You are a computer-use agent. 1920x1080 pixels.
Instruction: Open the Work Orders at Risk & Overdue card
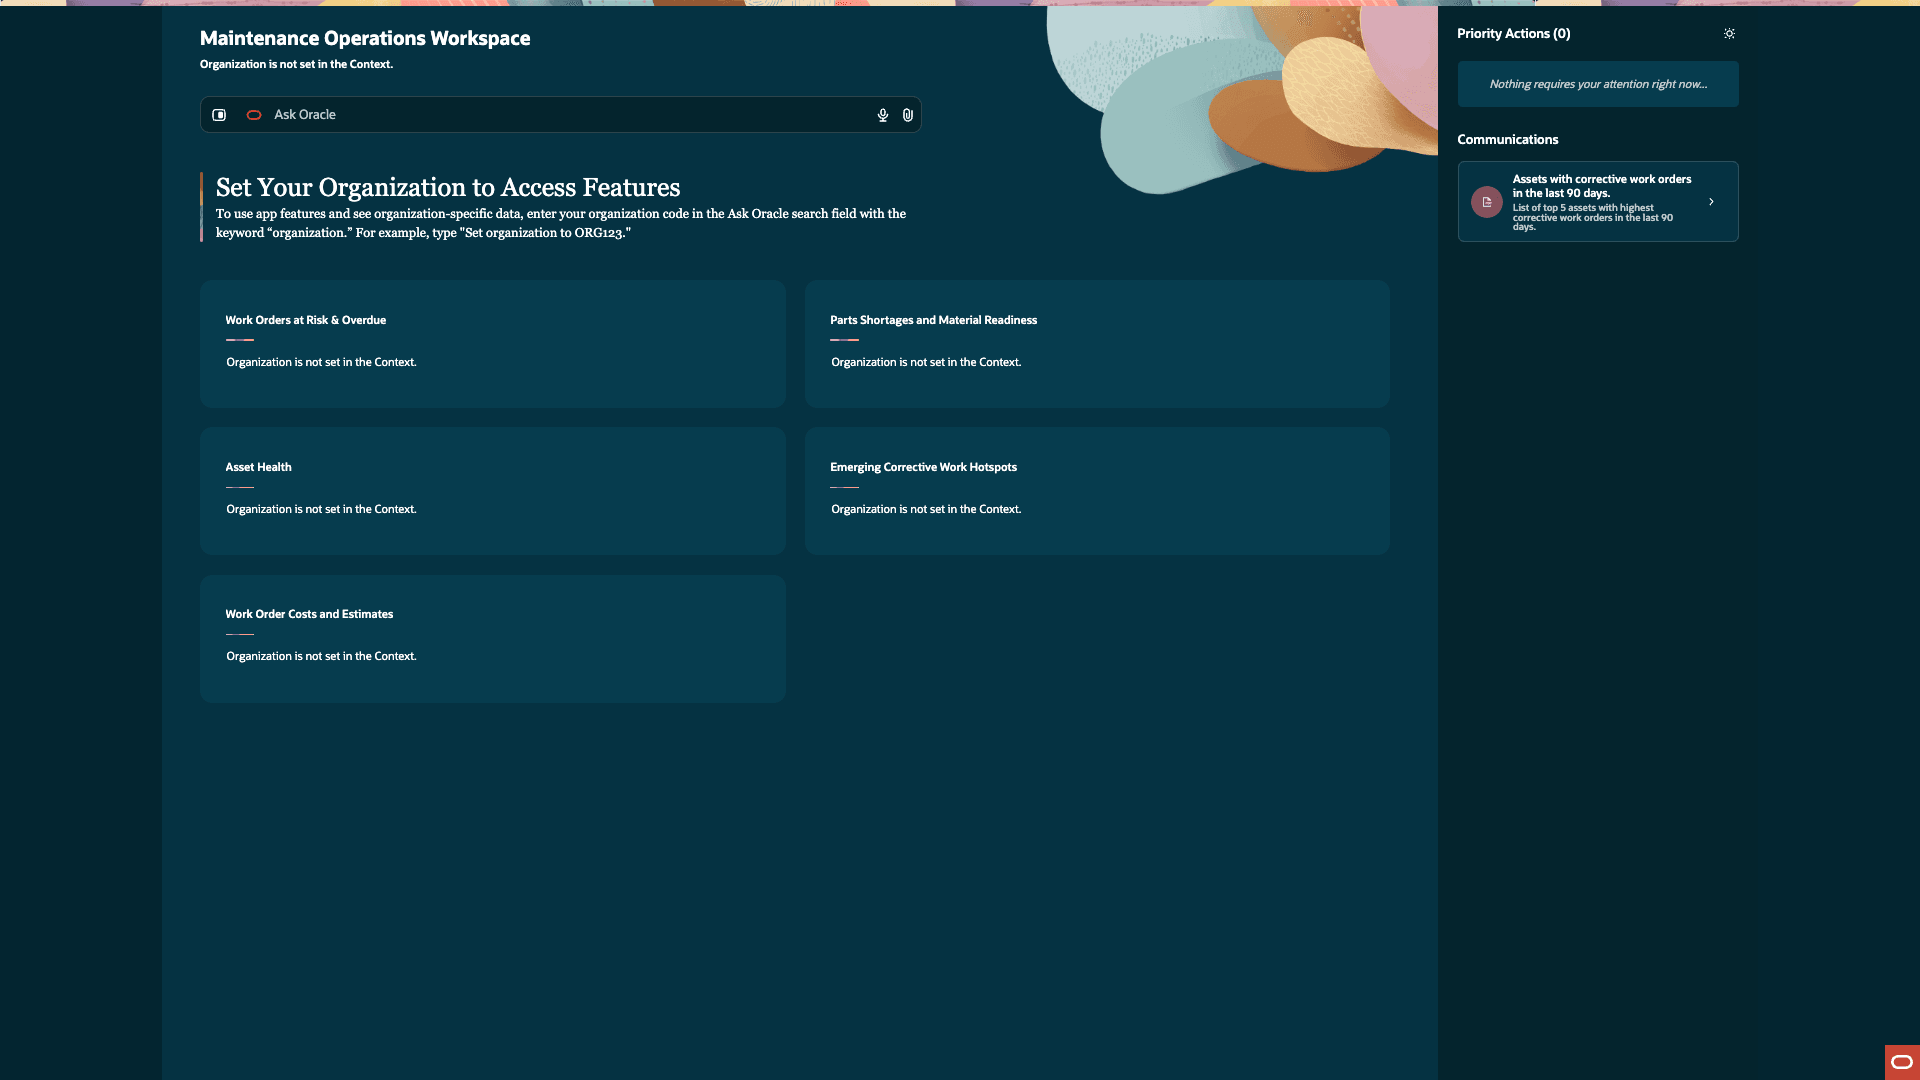point(492,343)
